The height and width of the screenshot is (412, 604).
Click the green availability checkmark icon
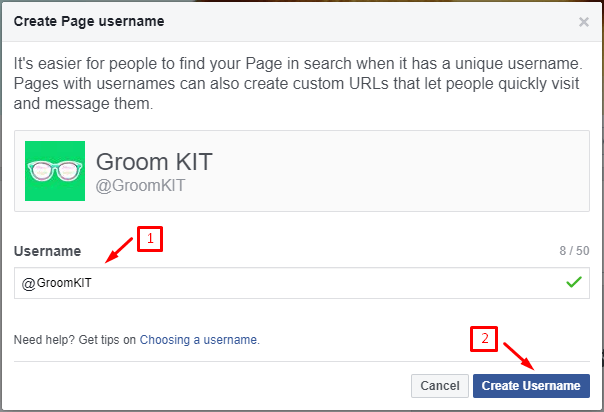[x=574, y=282]
